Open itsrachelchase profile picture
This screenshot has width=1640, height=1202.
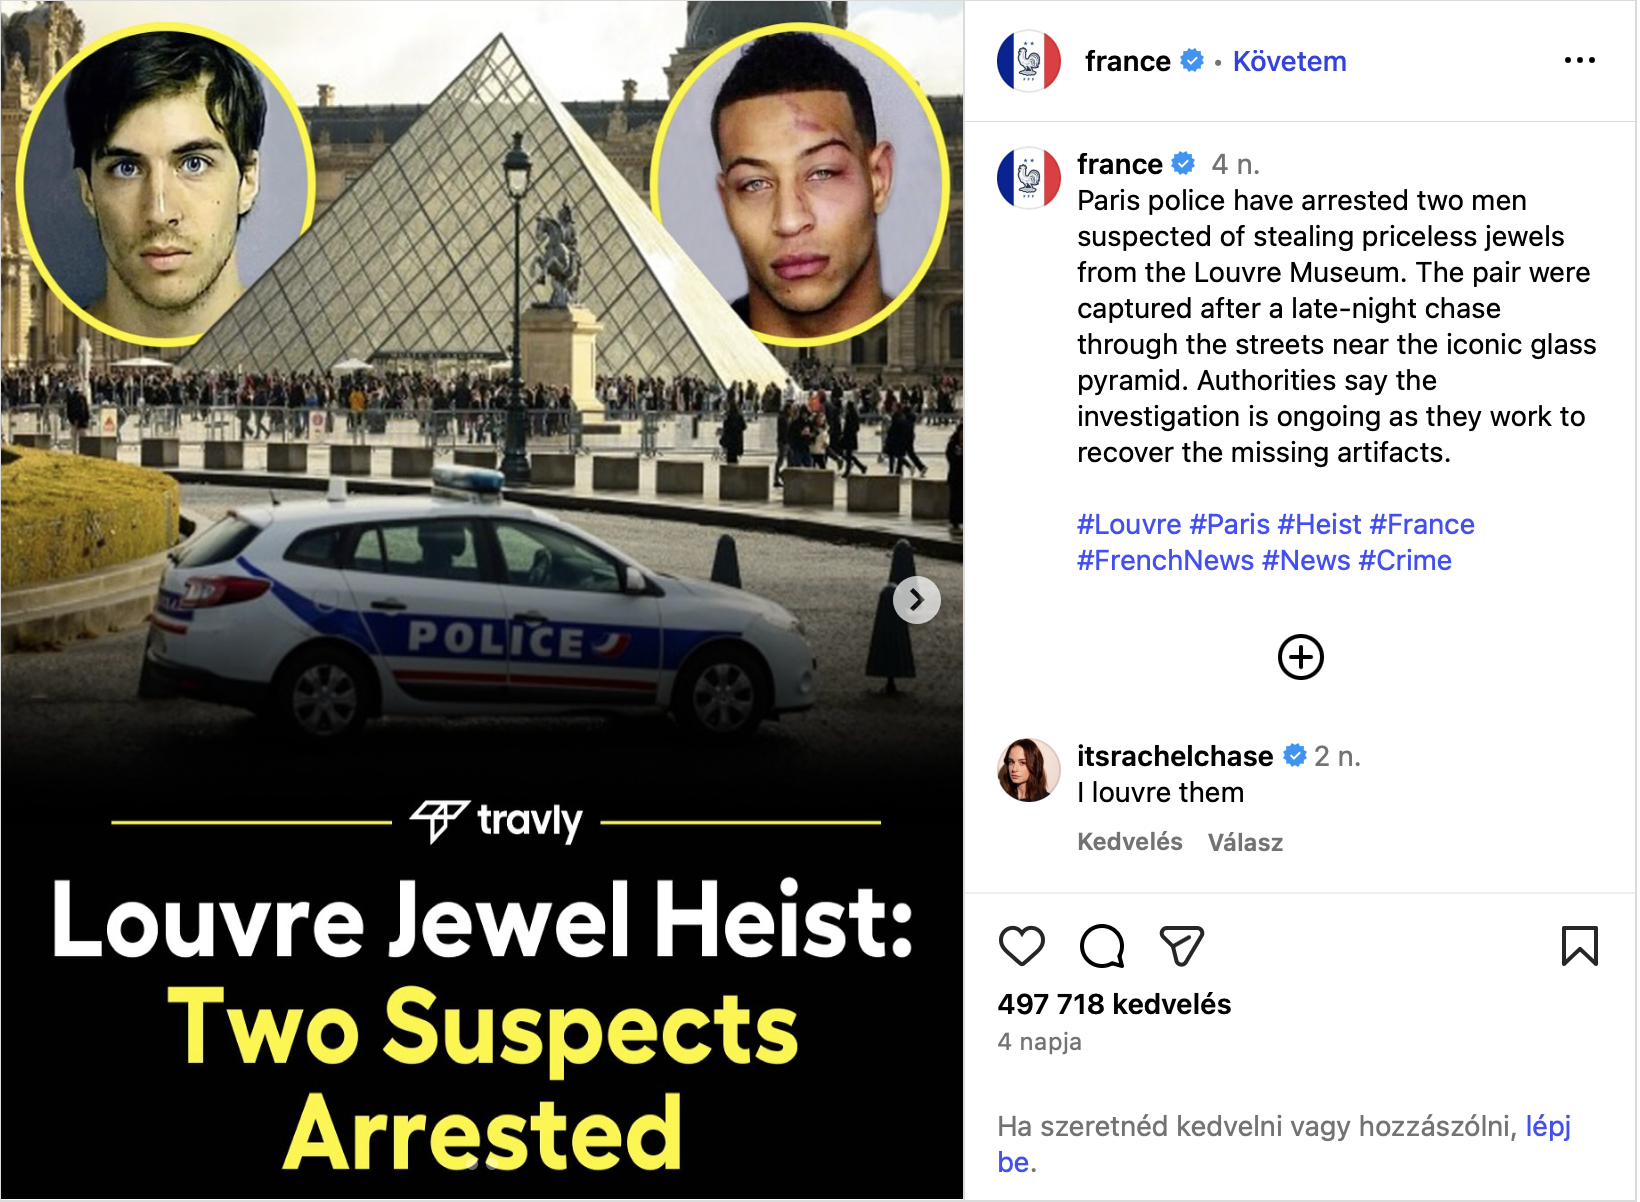coord(1028,770)
